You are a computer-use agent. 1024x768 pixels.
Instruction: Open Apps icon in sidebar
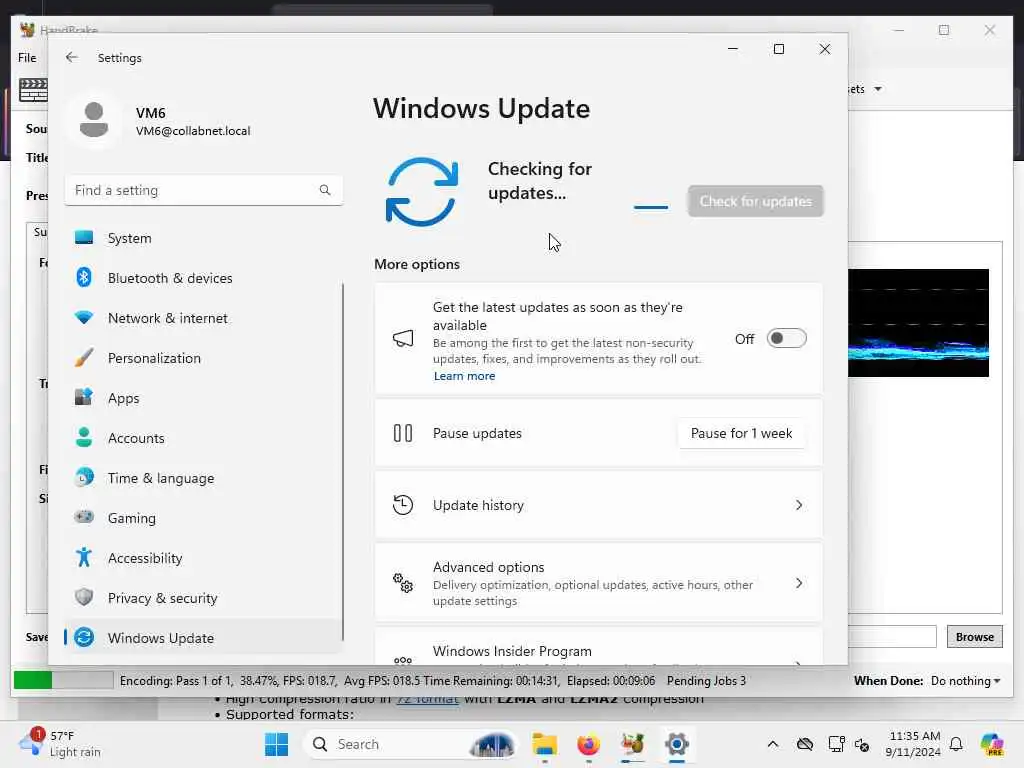coord(84,397)
